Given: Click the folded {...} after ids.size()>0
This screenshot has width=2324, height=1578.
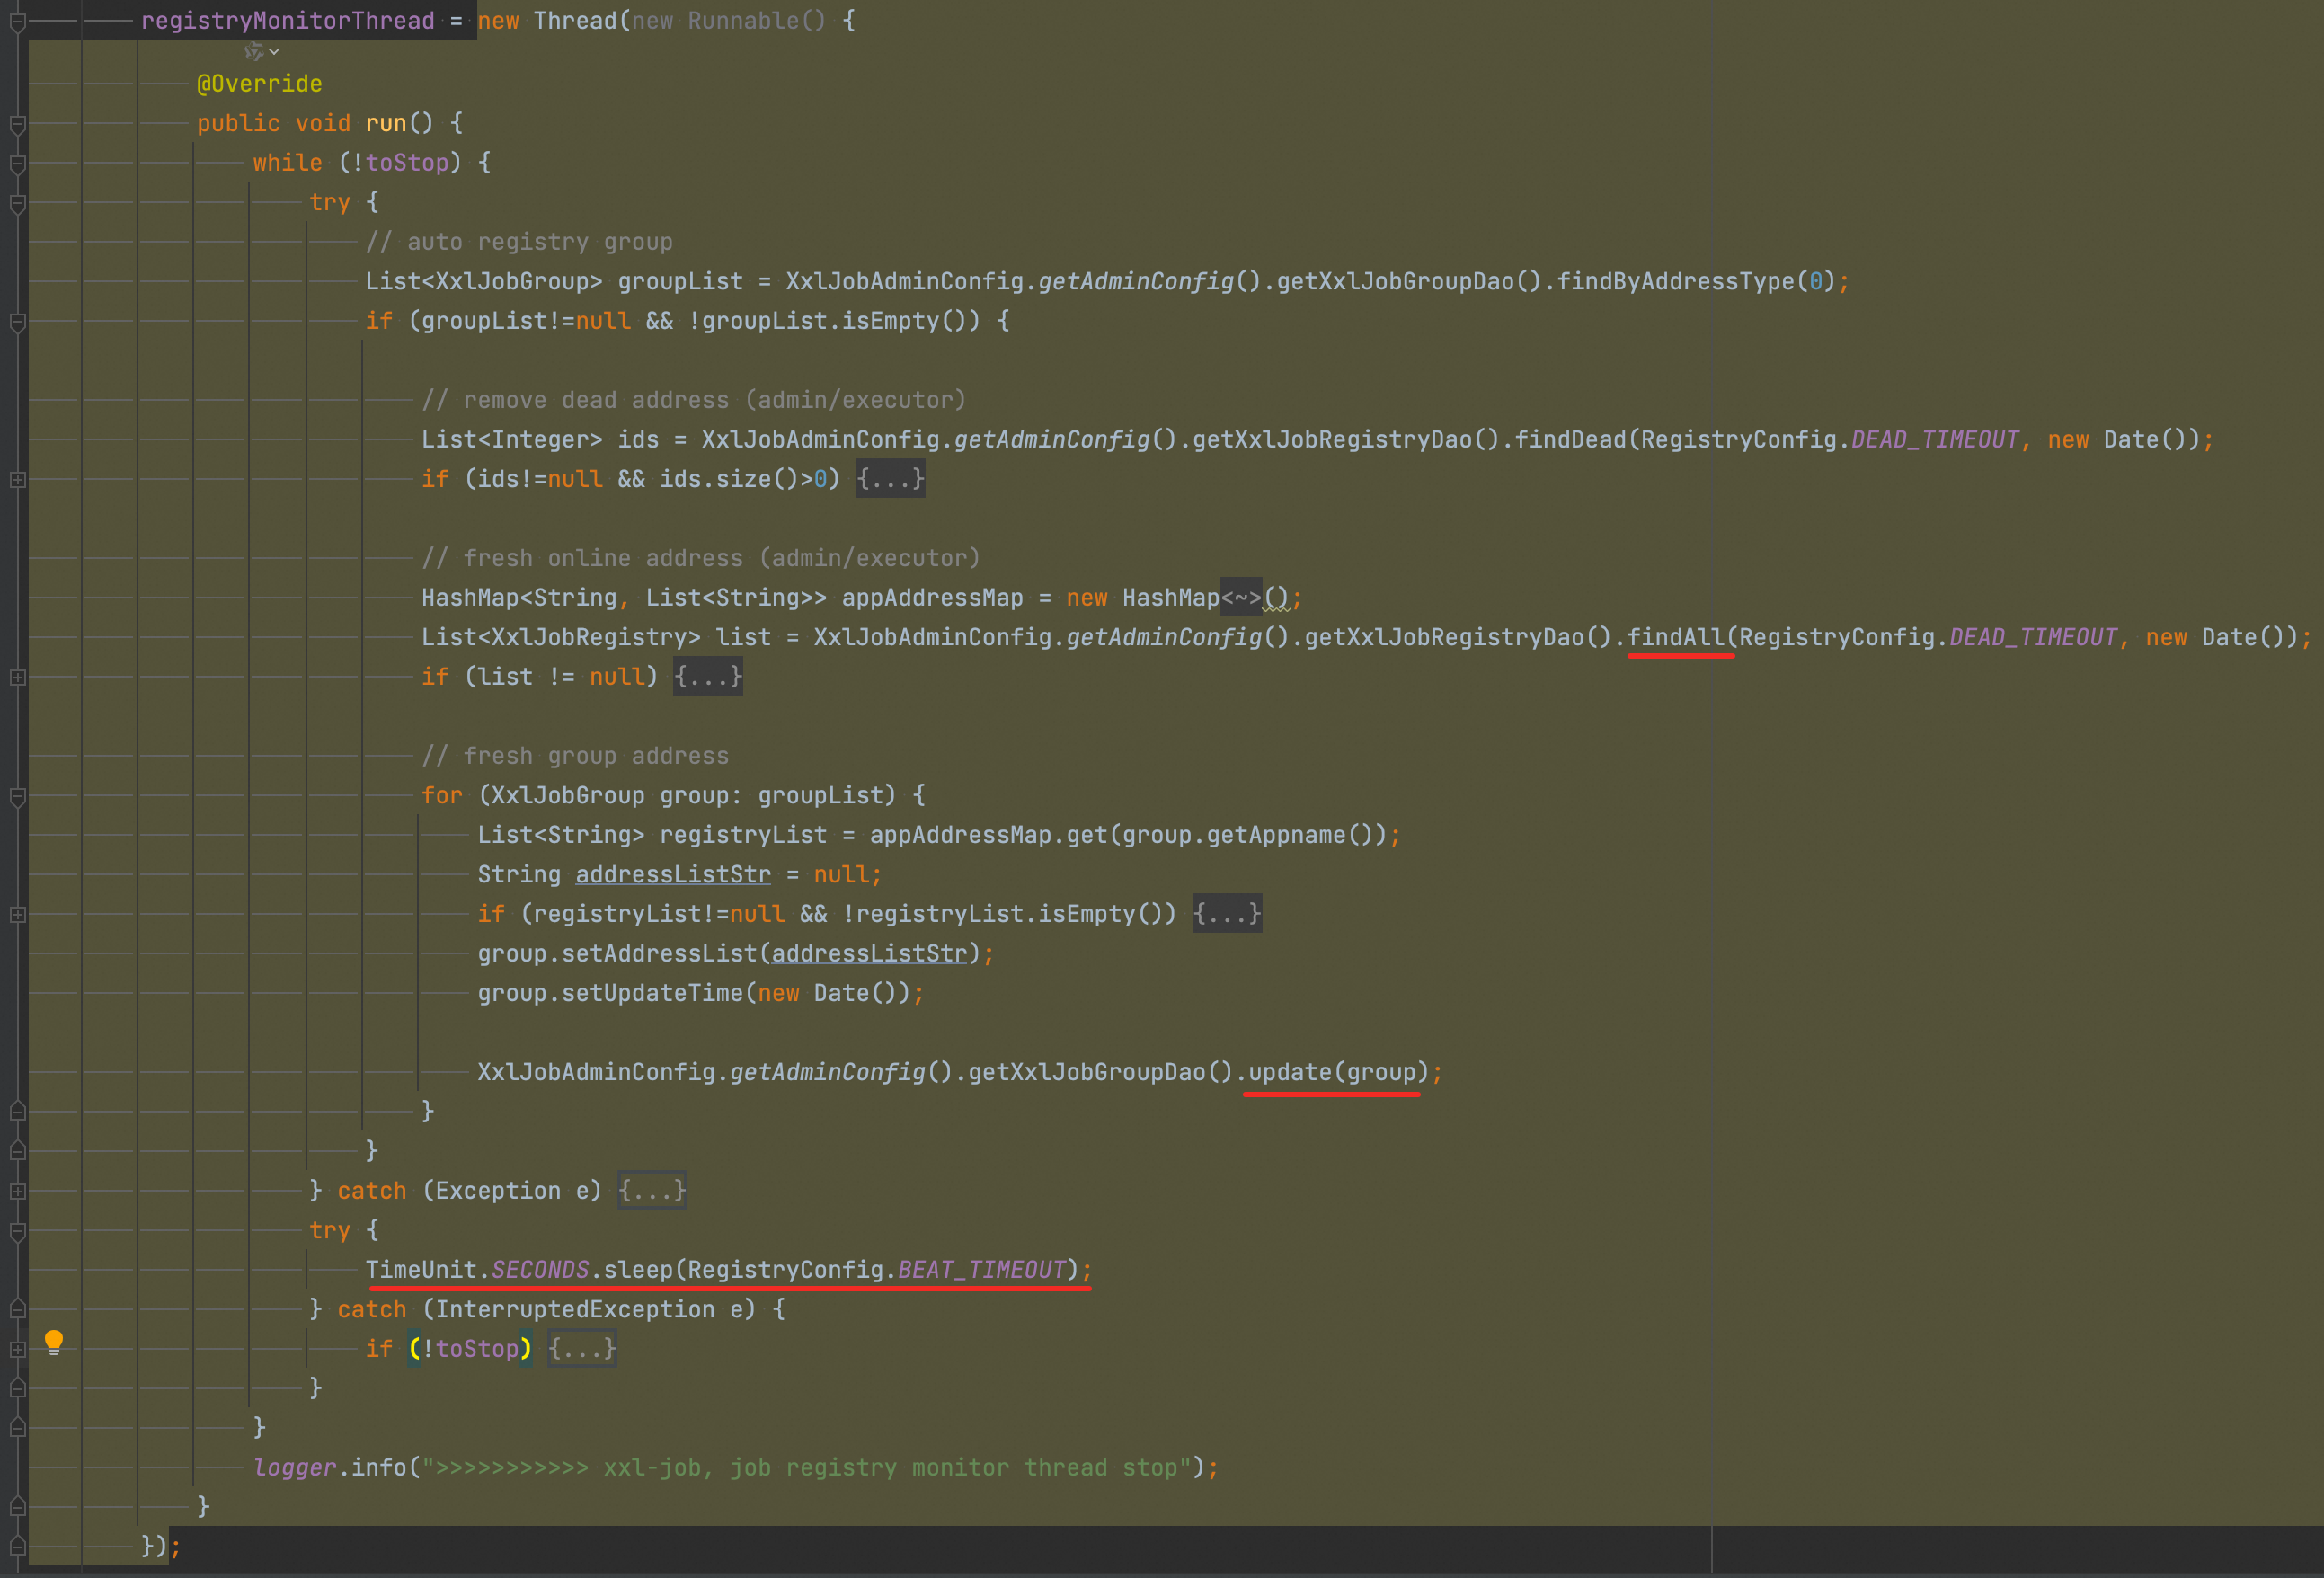Looking at the screenshot, I should click(x=889, y=480).
